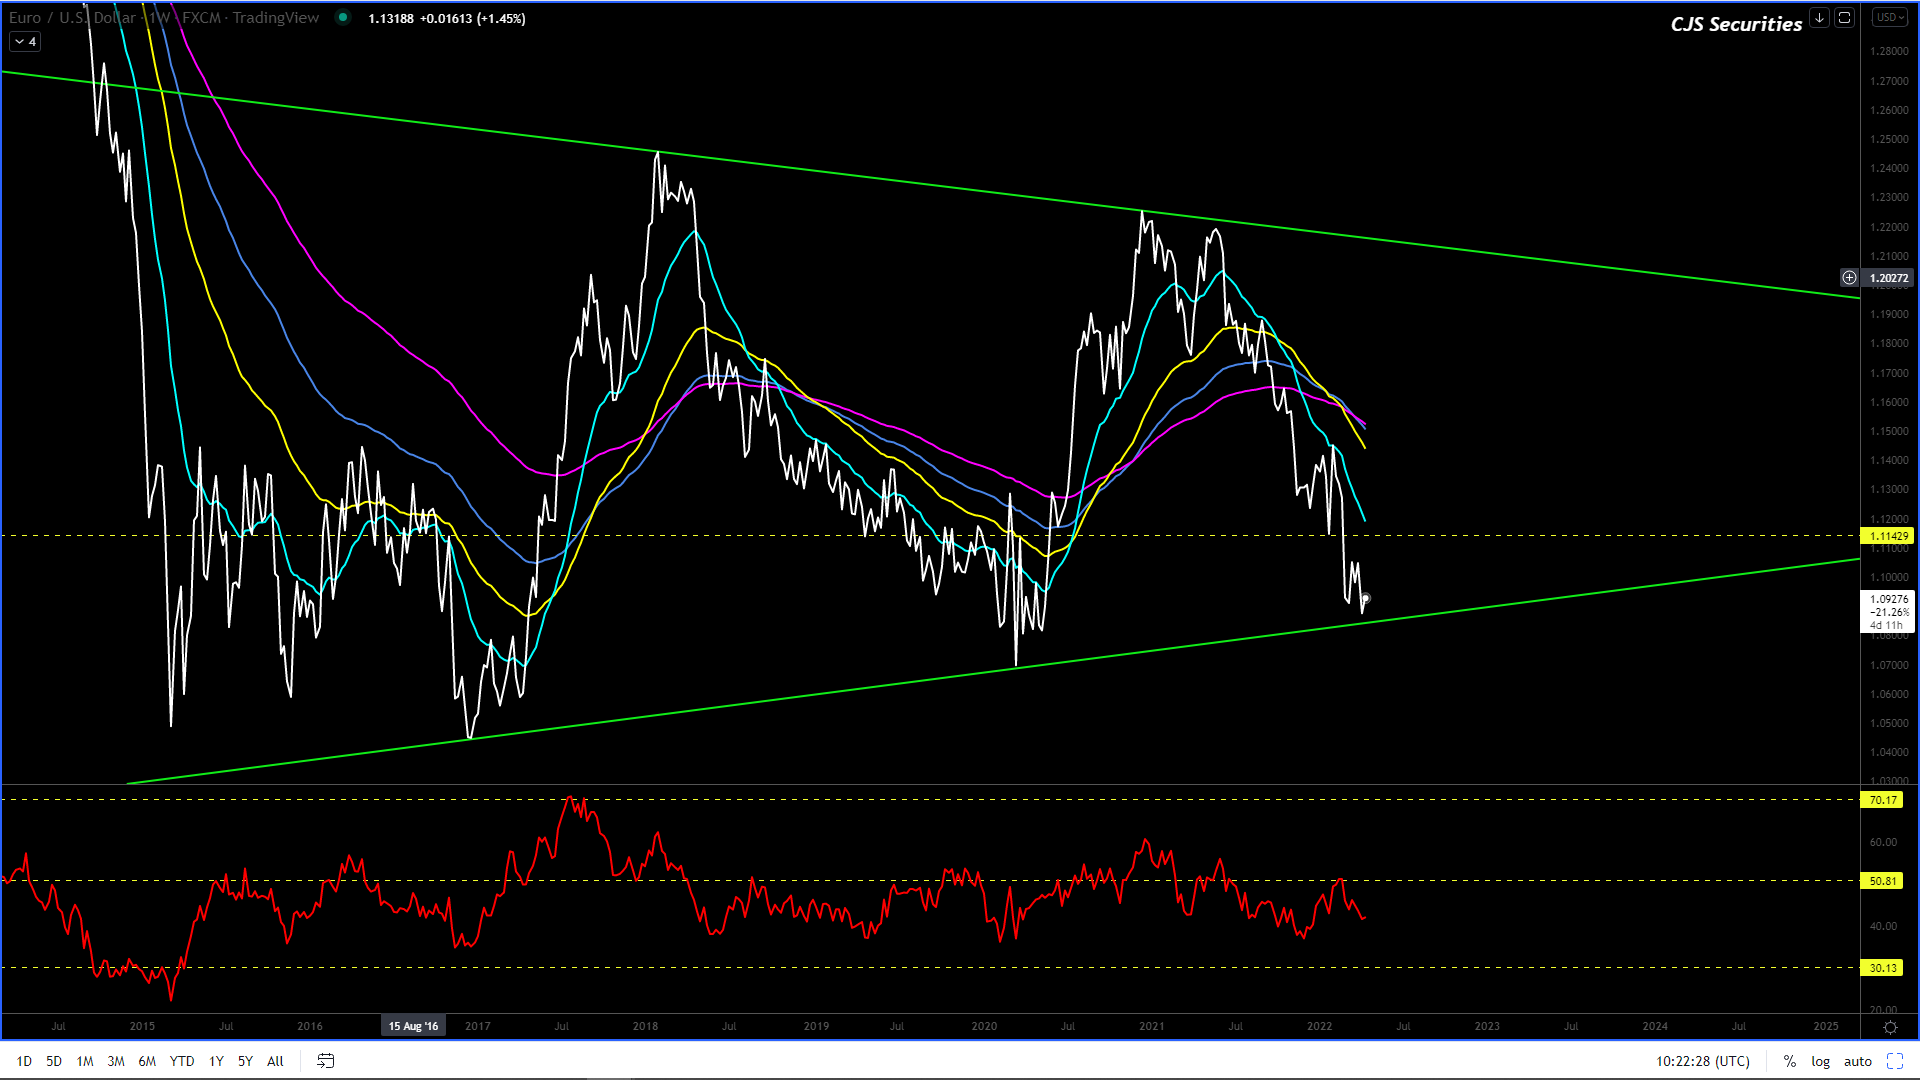Click the down-arrow snapshot icon beside CJS Securities
The height and width of the screenshot is (1080, 1920).
[1819, 18]
